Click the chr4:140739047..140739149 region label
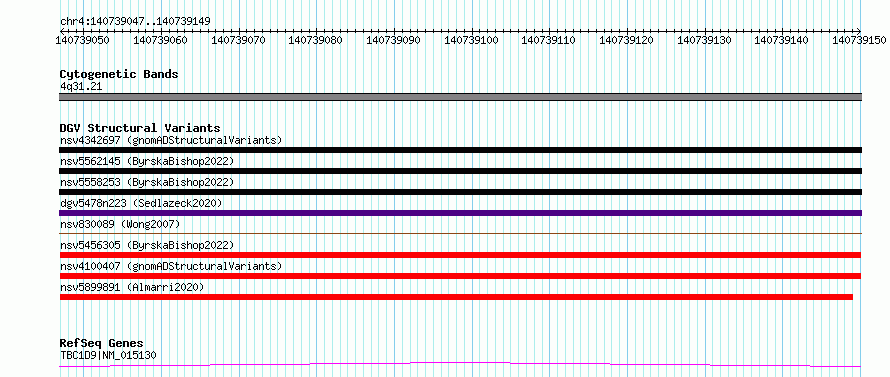This screenshot has height=377, width=890. point(135,21)
